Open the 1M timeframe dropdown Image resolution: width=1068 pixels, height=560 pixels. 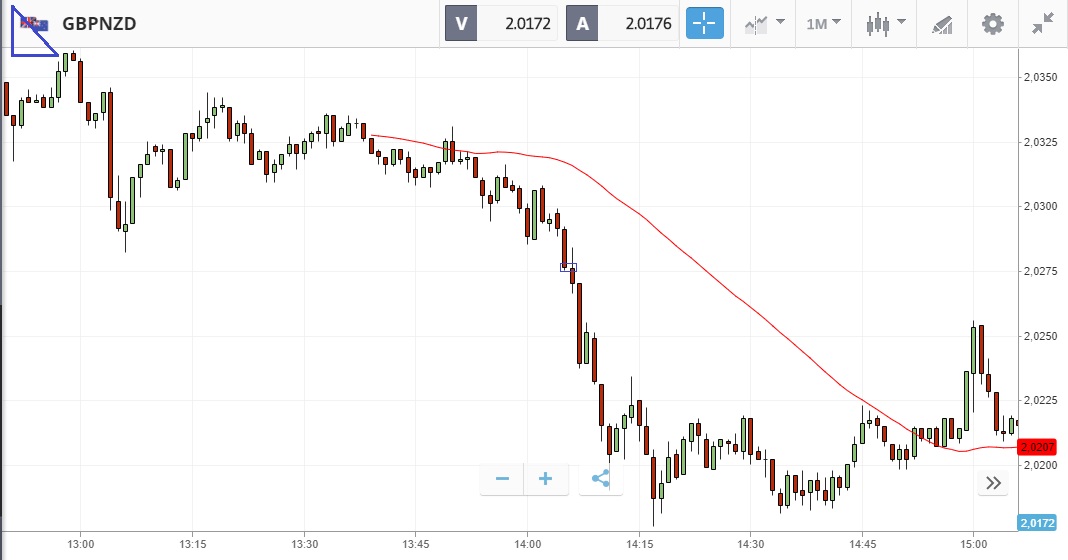[x=824, y=23]
